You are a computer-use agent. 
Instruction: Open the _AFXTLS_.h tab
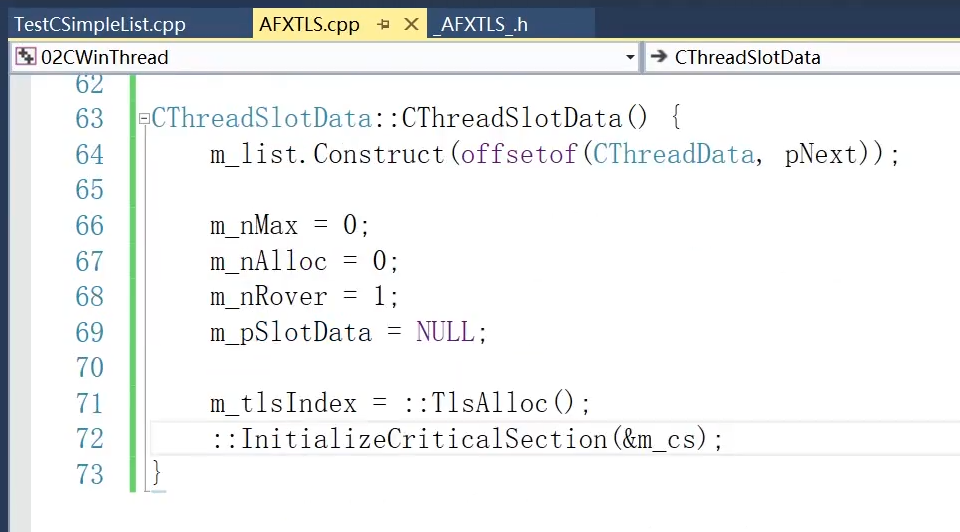(481, 24)
